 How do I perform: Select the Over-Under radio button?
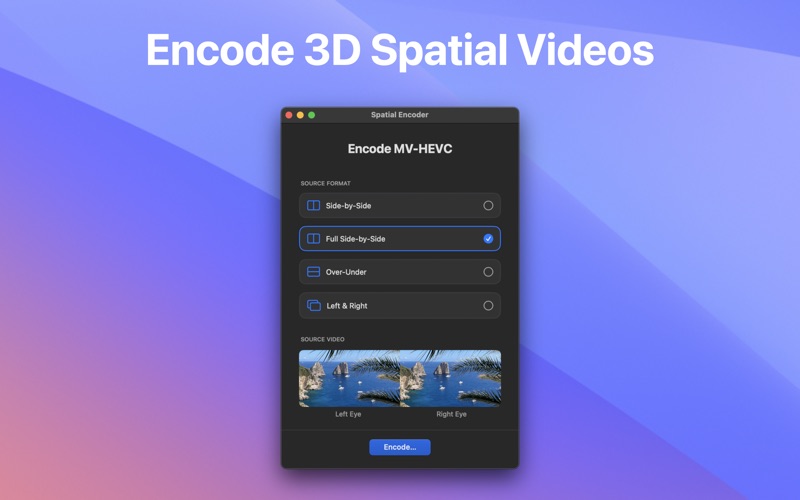click(488, 272)
